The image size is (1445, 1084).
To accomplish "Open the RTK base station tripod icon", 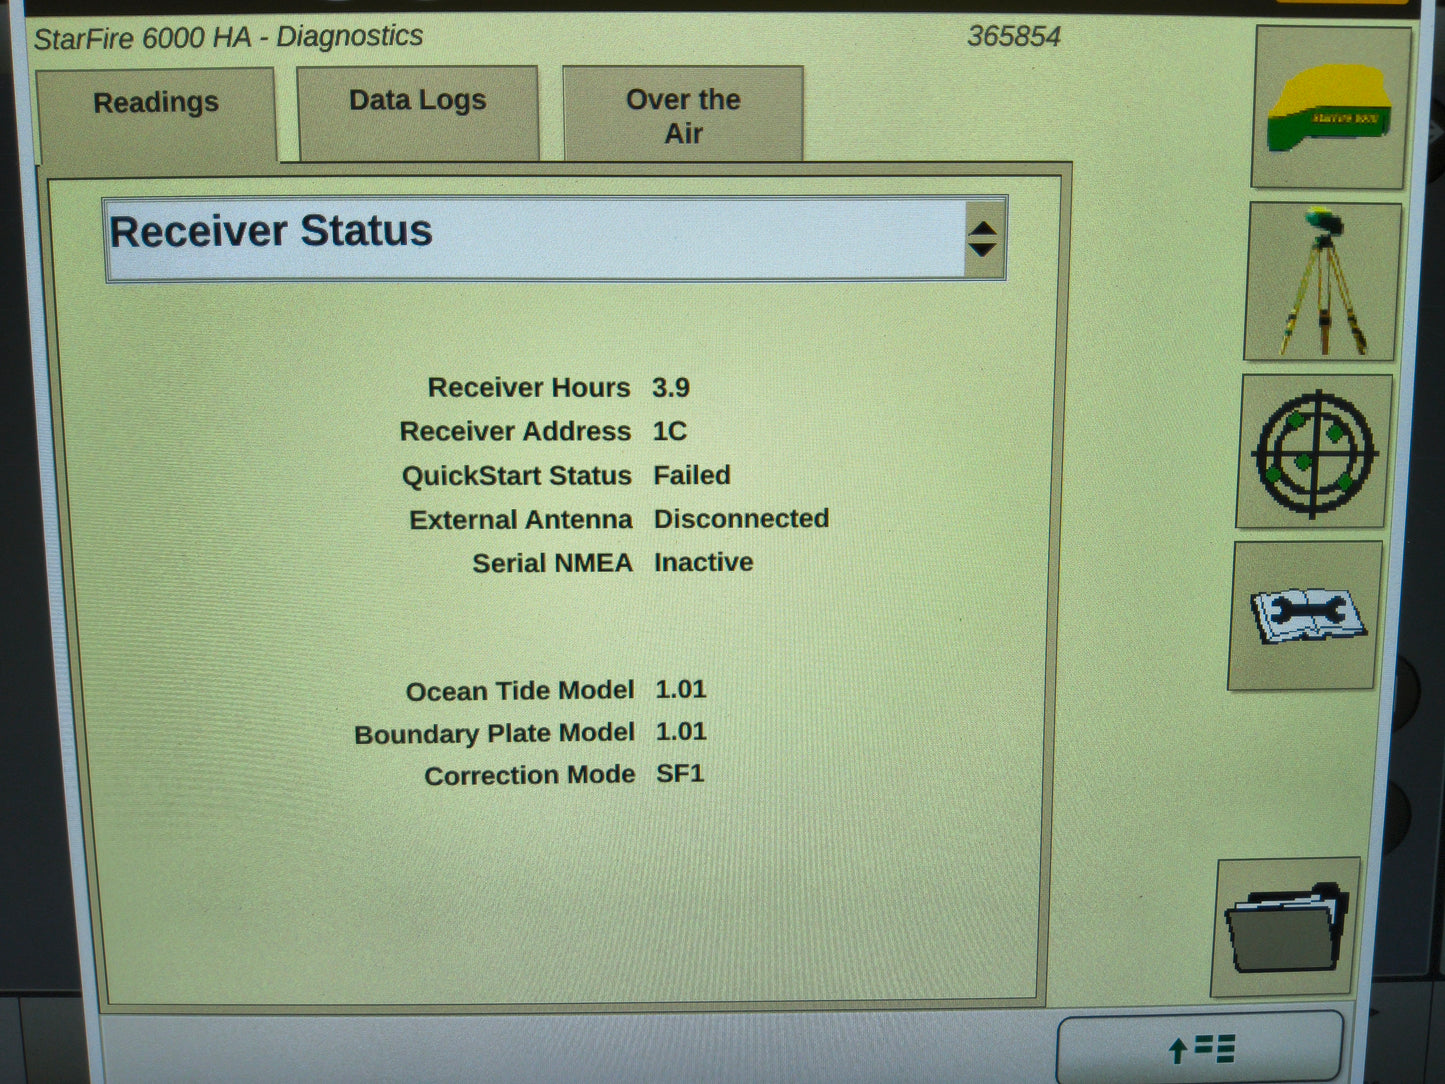I will pyautogui.click(x=1321, y=282).
